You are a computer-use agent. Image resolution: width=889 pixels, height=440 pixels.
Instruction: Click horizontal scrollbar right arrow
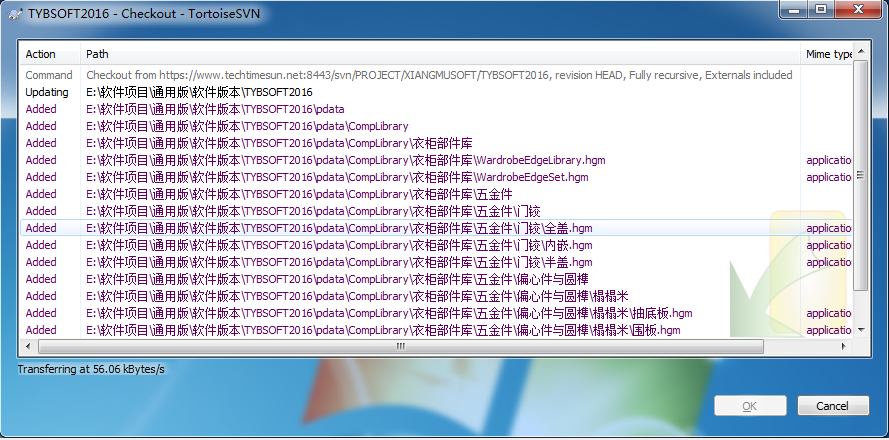point(844,346)
